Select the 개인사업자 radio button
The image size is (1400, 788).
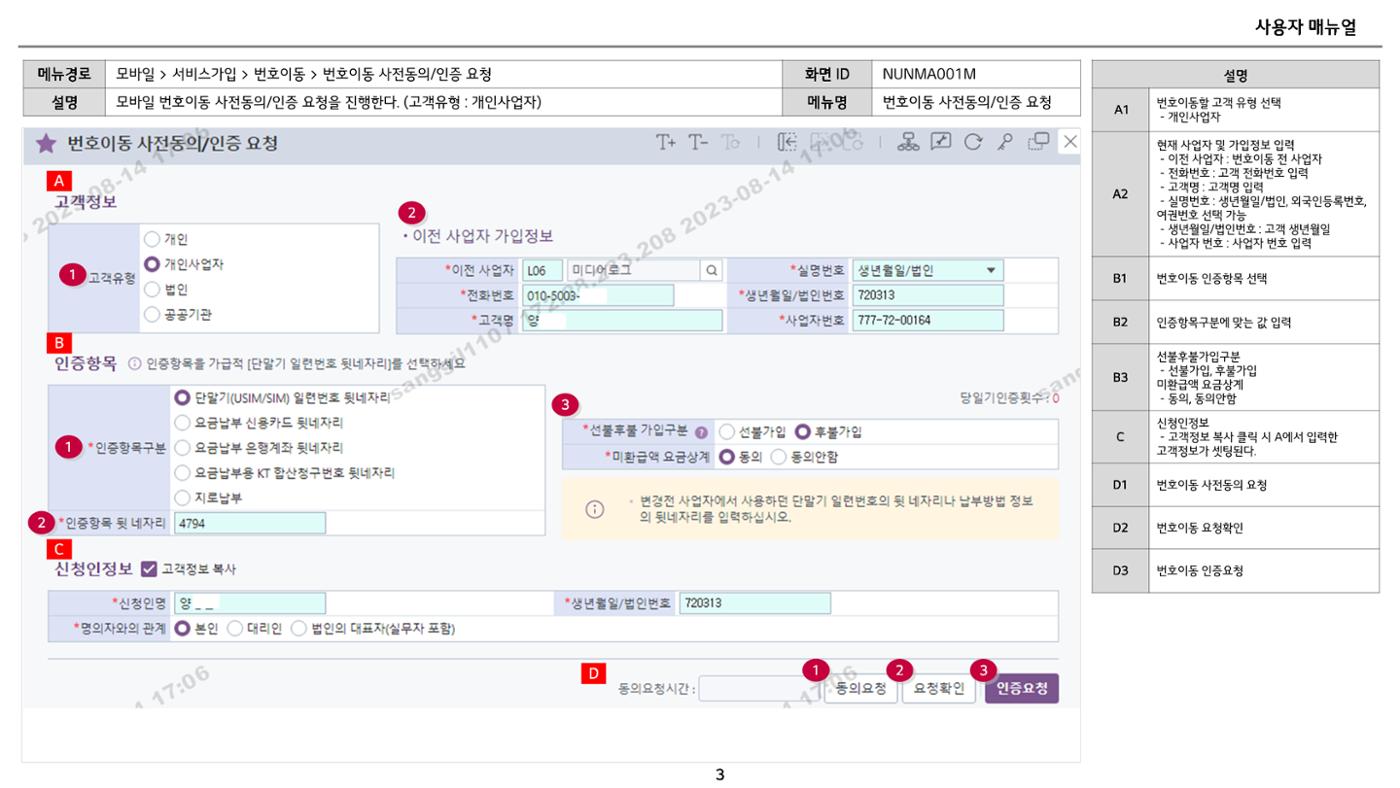click(x=152, y=264)
